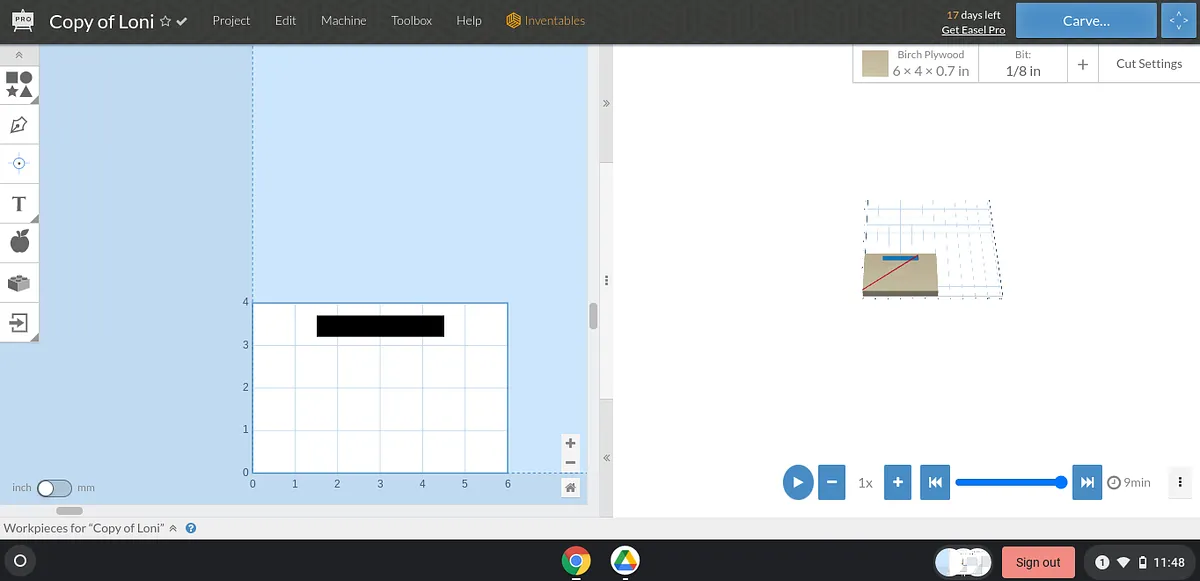Viewport: 1200px width, 581px height.
Task: Play the carve simulation
Action: pos(797,482)
